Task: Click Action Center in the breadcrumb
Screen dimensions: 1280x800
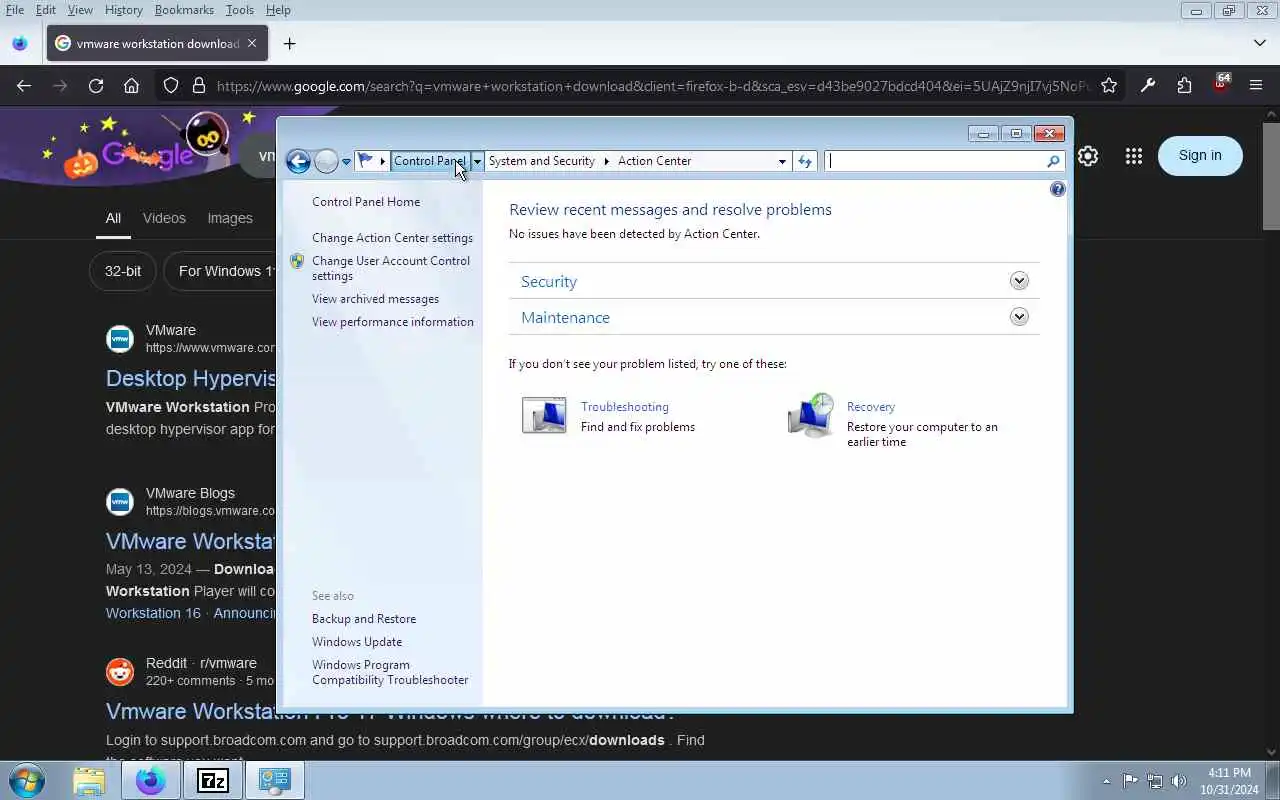Action: point(654,161)
